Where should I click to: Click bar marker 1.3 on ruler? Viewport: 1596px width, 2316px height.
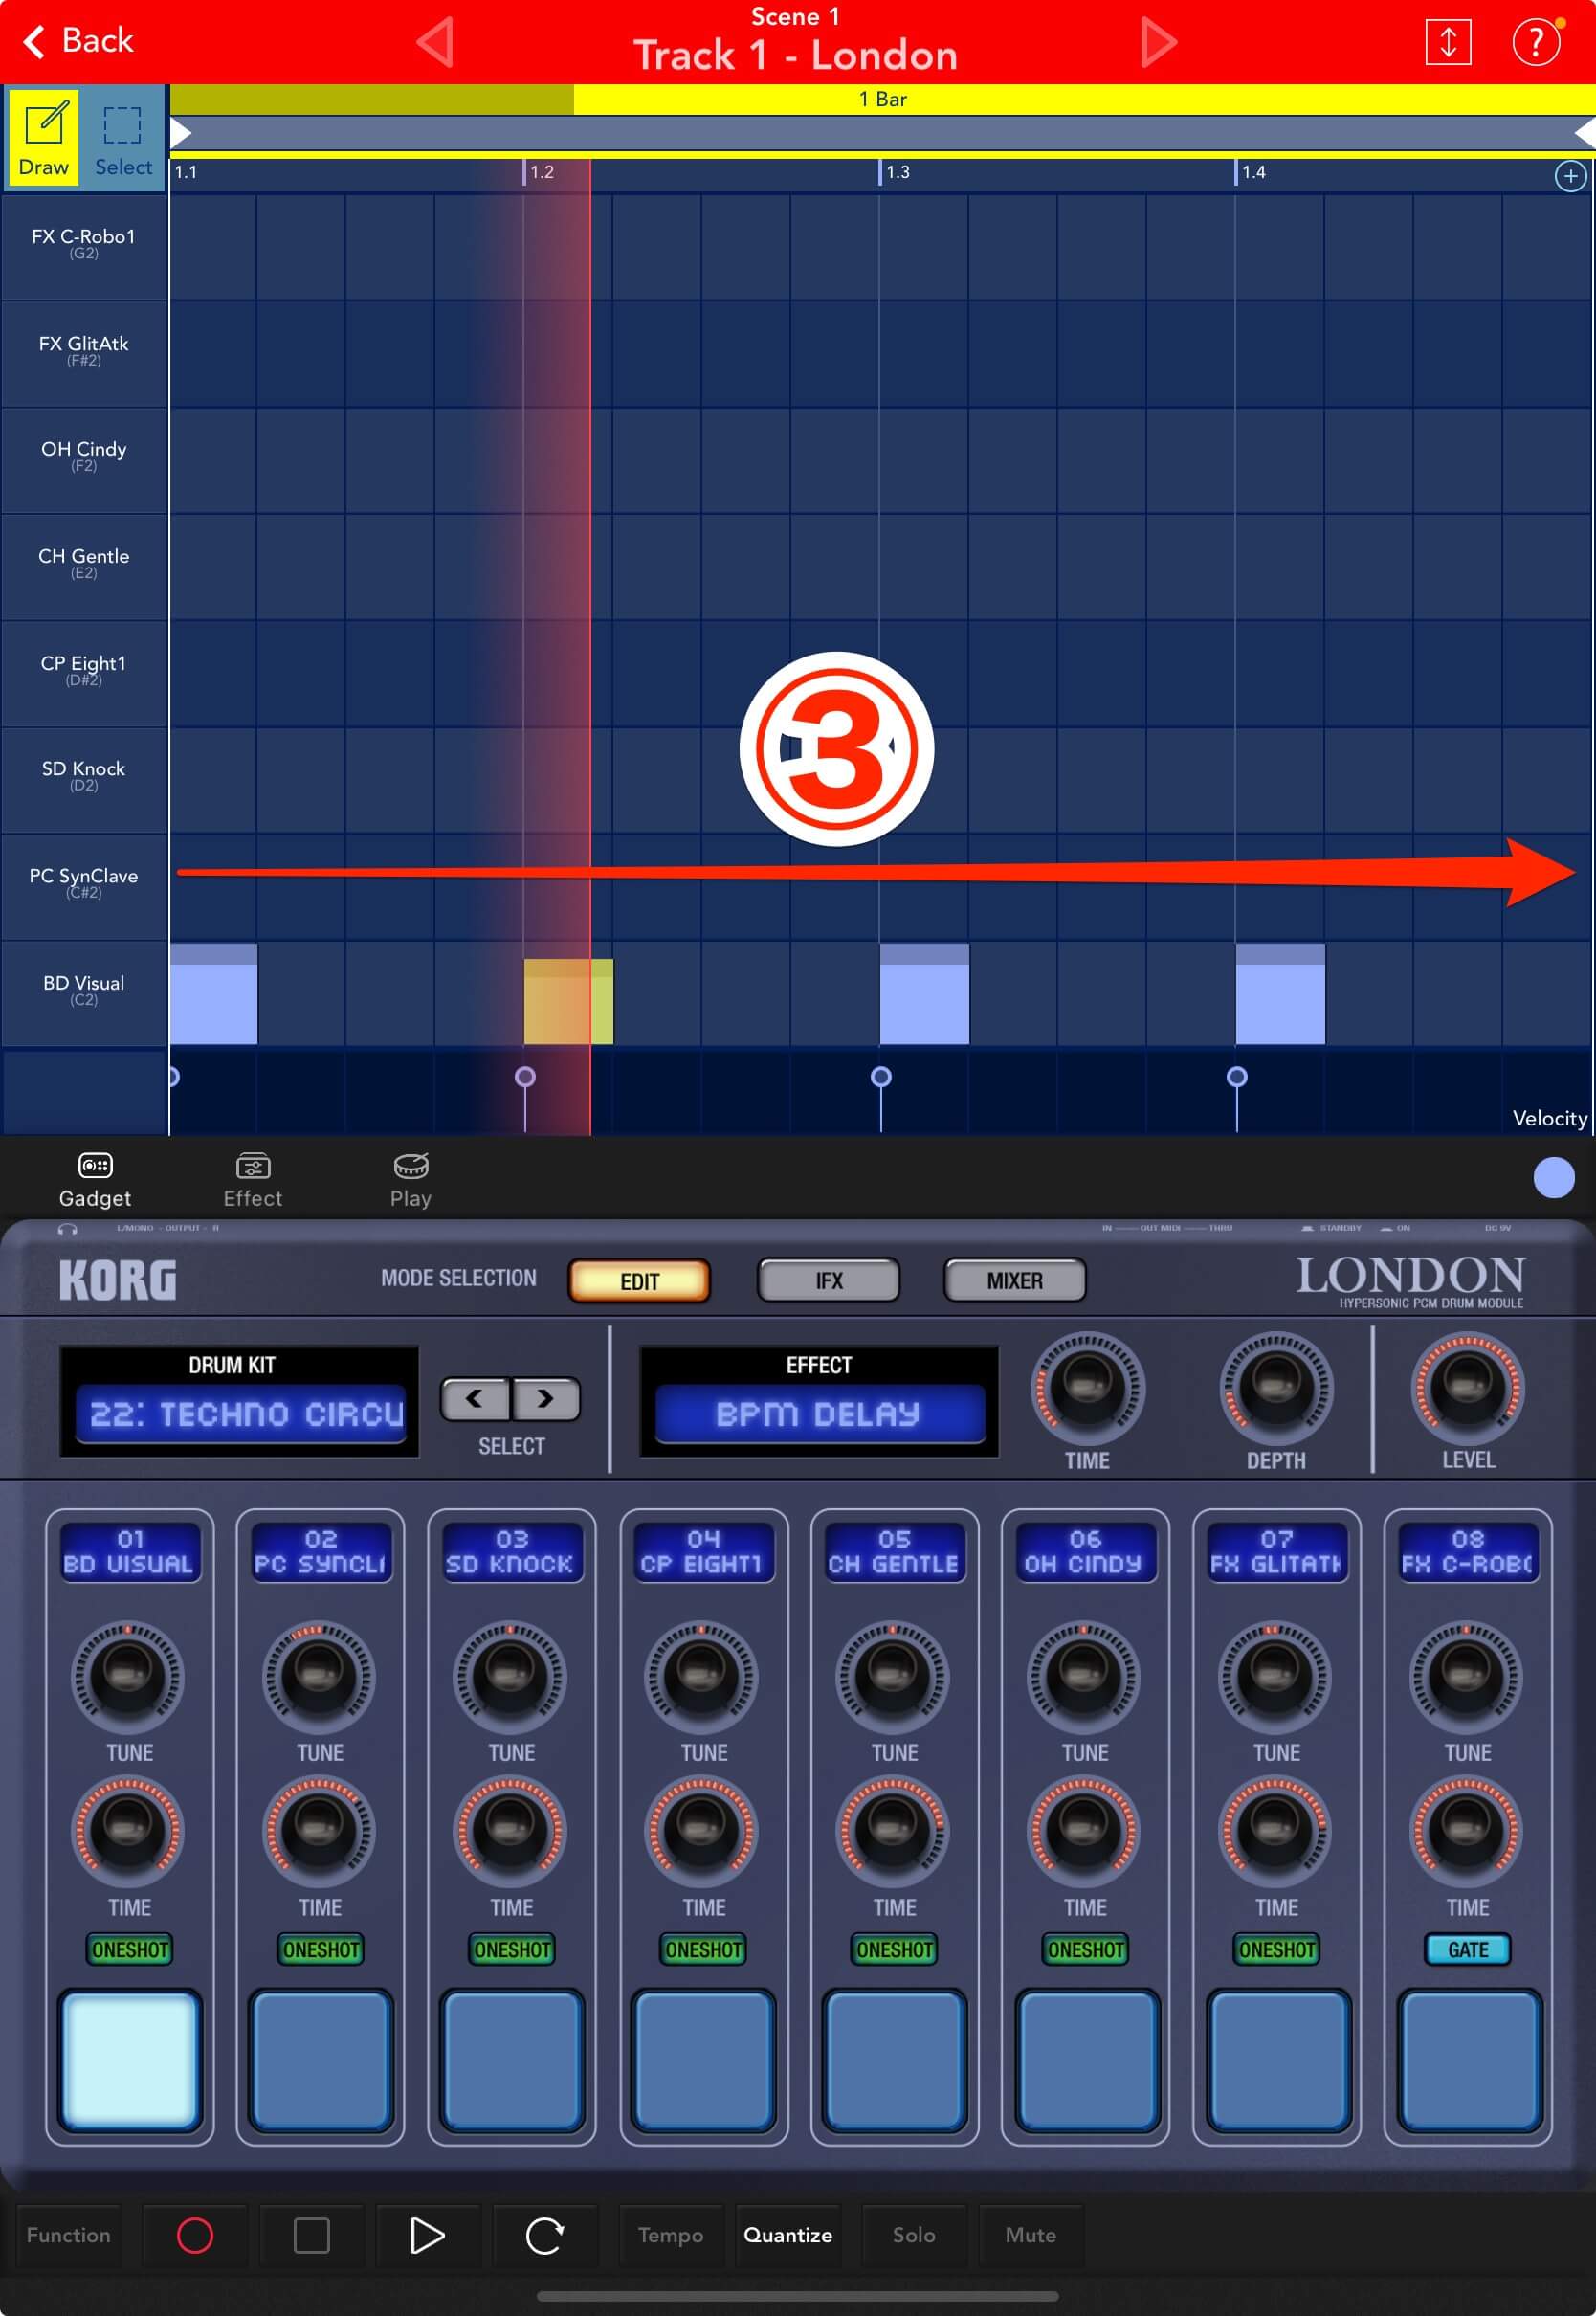tap(896, 172)
